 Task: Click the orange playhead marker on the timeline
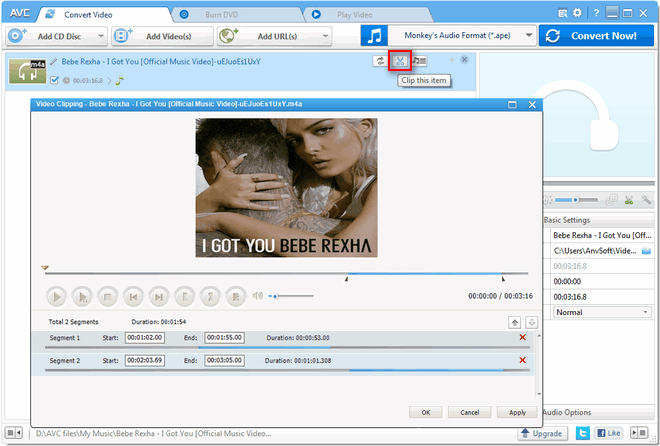[45, 268]
